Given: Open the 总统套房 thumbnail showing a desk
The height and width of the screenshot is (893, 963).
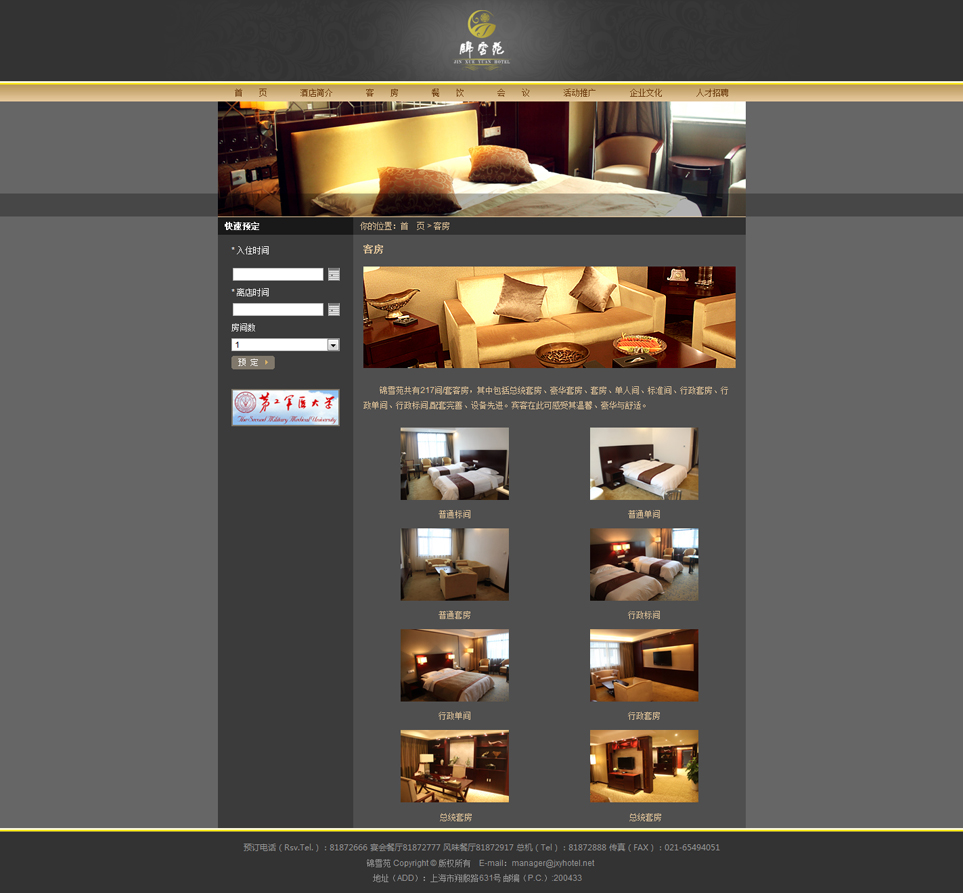Looking at the screenshot, I should [454, 766].
